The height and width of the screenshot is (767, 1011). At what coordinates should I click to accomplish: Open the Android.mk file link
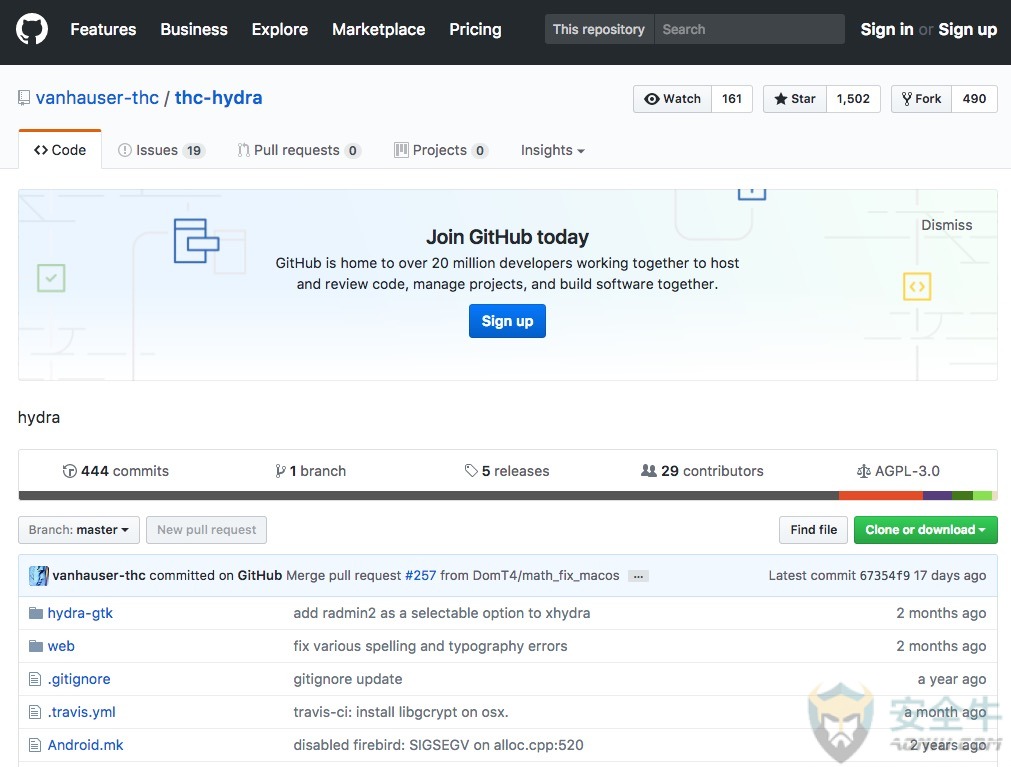(85, 745)
